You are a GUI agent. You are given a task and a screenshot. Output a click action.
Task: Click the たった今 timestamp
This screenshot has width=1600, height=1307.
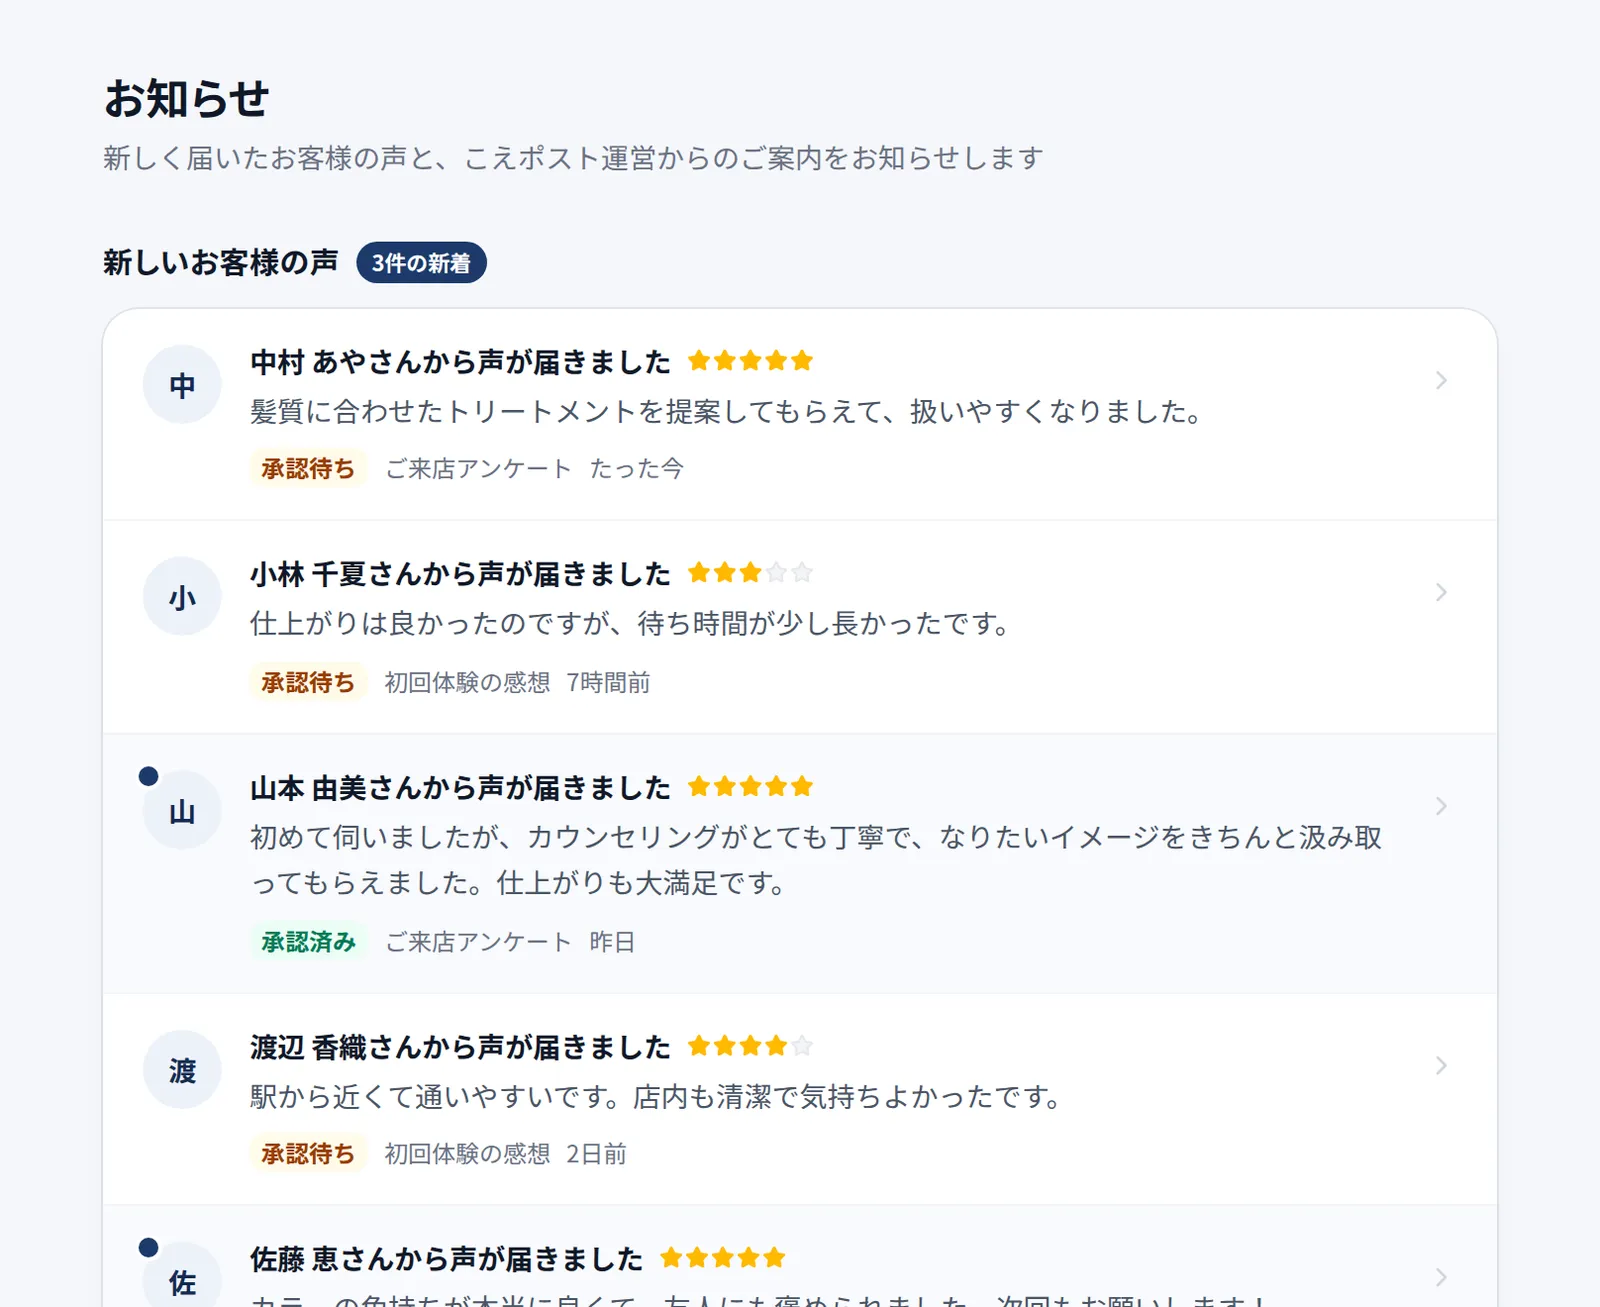(636, 468)
